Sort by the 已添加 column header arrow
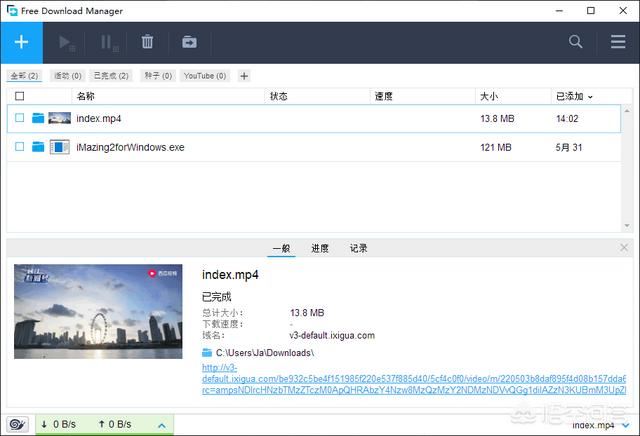The height and width of the screenshot is (436, 640). point(590,97)
